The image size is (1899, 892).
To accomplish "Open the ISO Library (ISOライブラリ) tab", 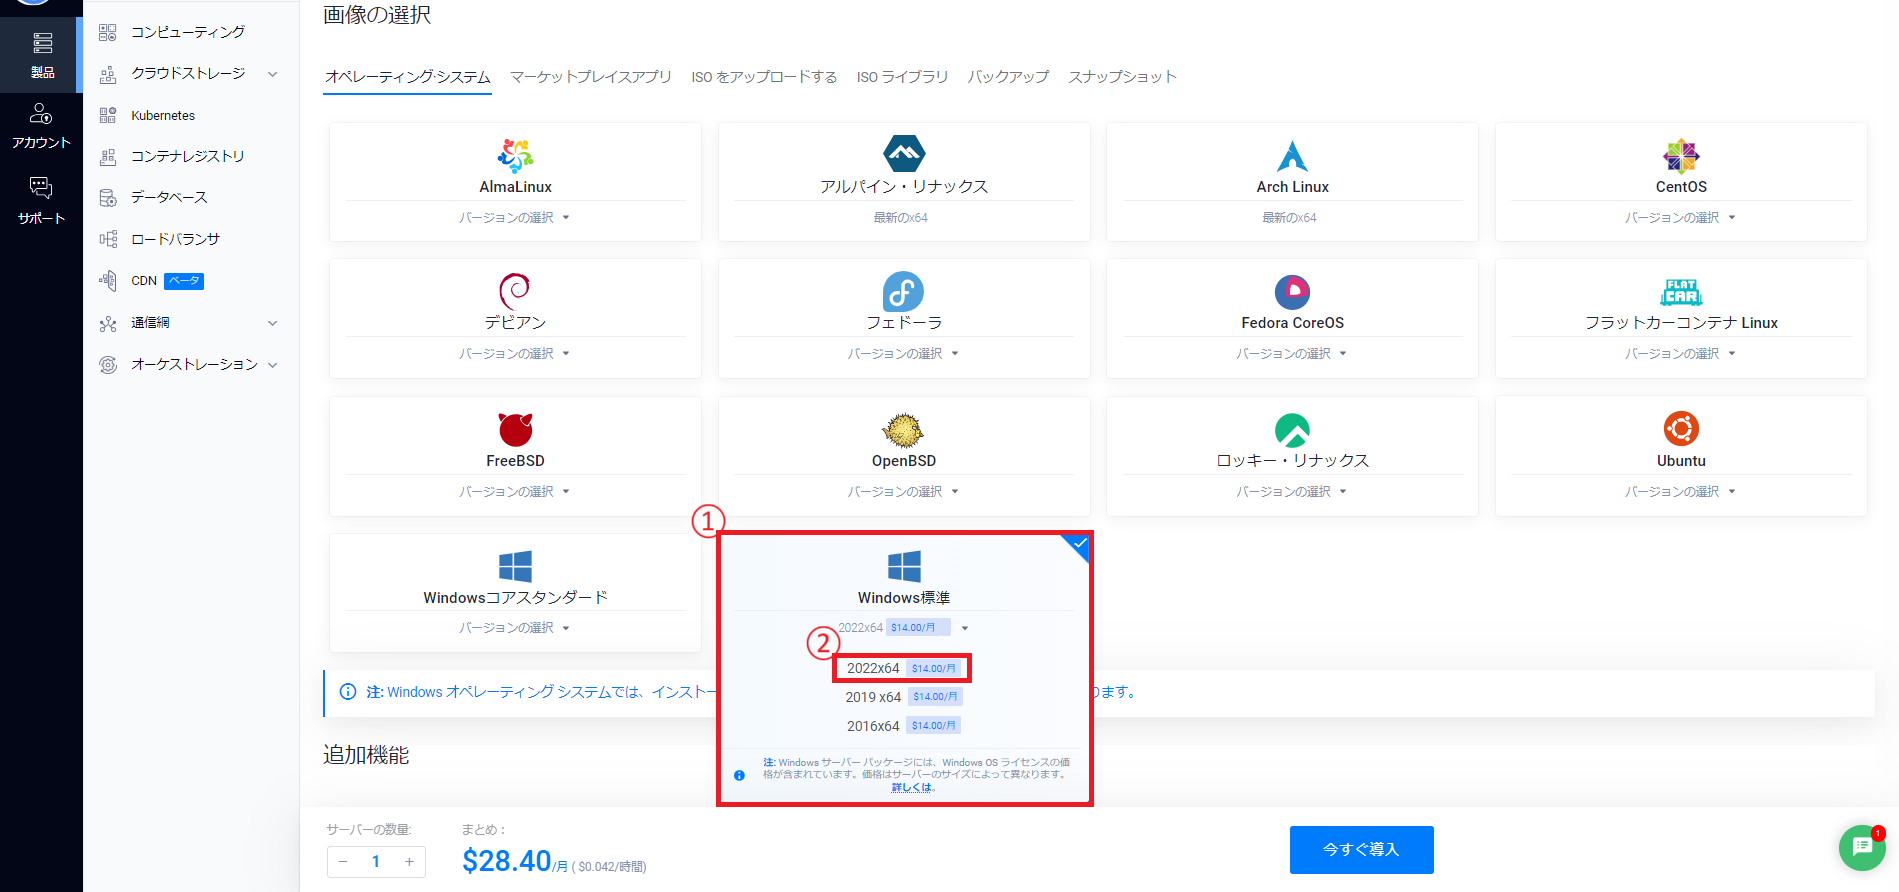I will [902, 77].
